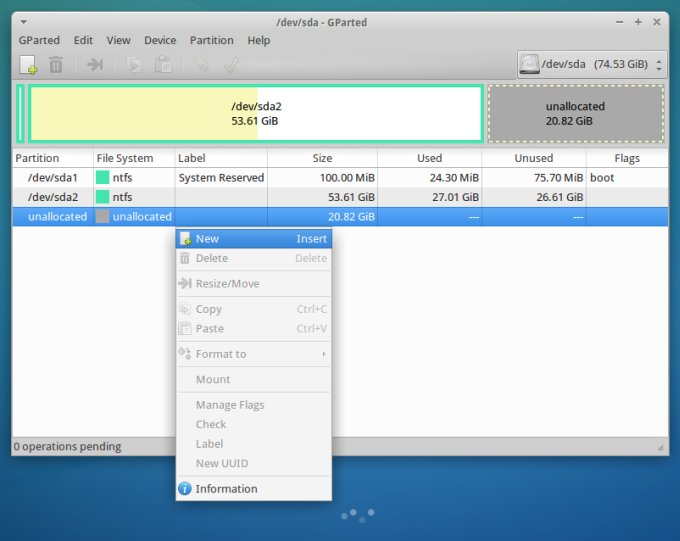Screen dimensions: 680x541
Task: Click the New partition toolbar icon
Action: 28,65
